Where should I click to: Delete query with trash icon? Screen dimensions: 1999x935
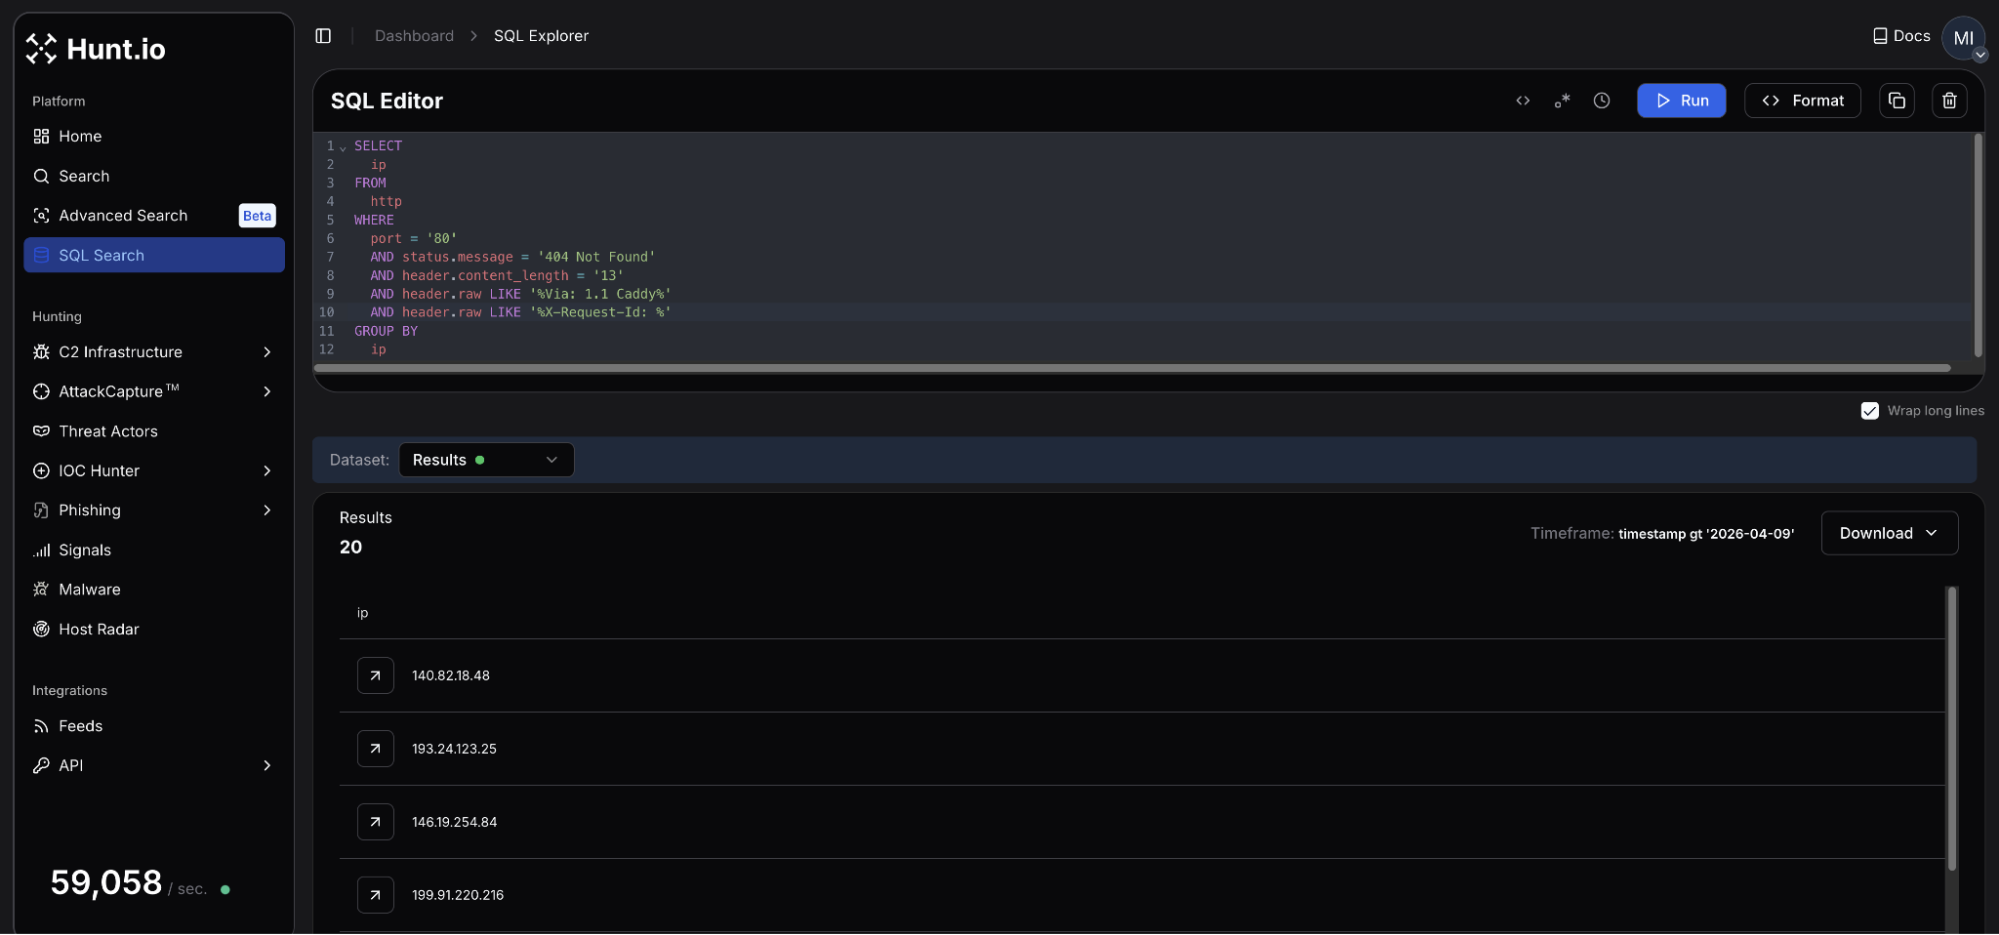coord(1949,101)
